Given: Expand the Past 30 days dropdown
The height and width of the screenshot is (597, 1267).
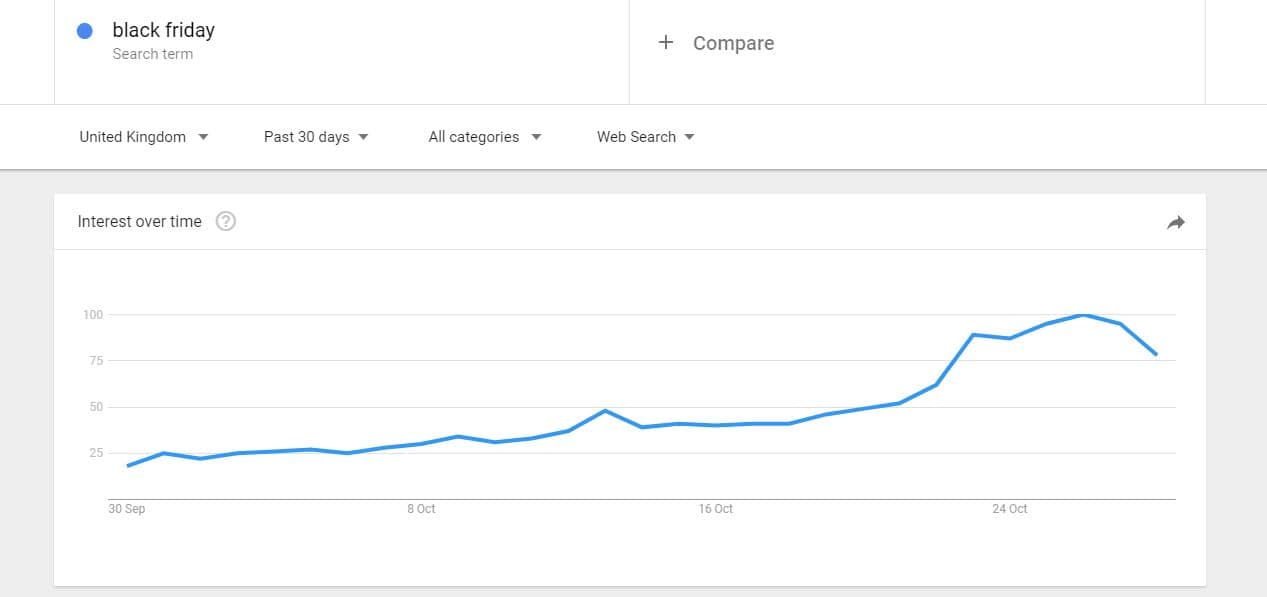Looking at the screenshot, I should (316, 137).
